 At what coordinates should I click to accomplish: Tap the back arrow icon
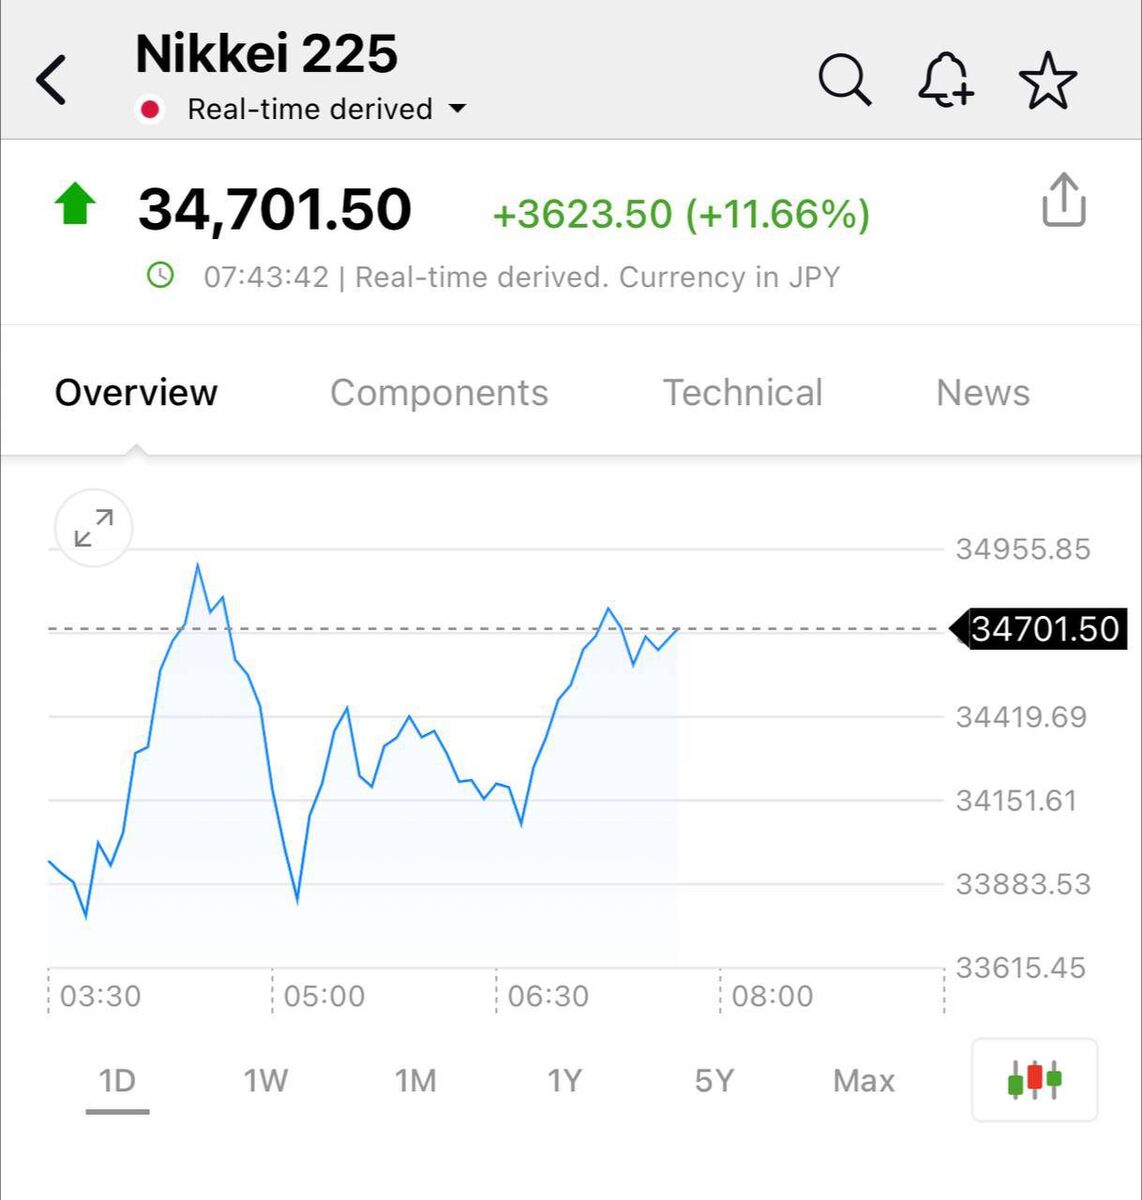52,80
